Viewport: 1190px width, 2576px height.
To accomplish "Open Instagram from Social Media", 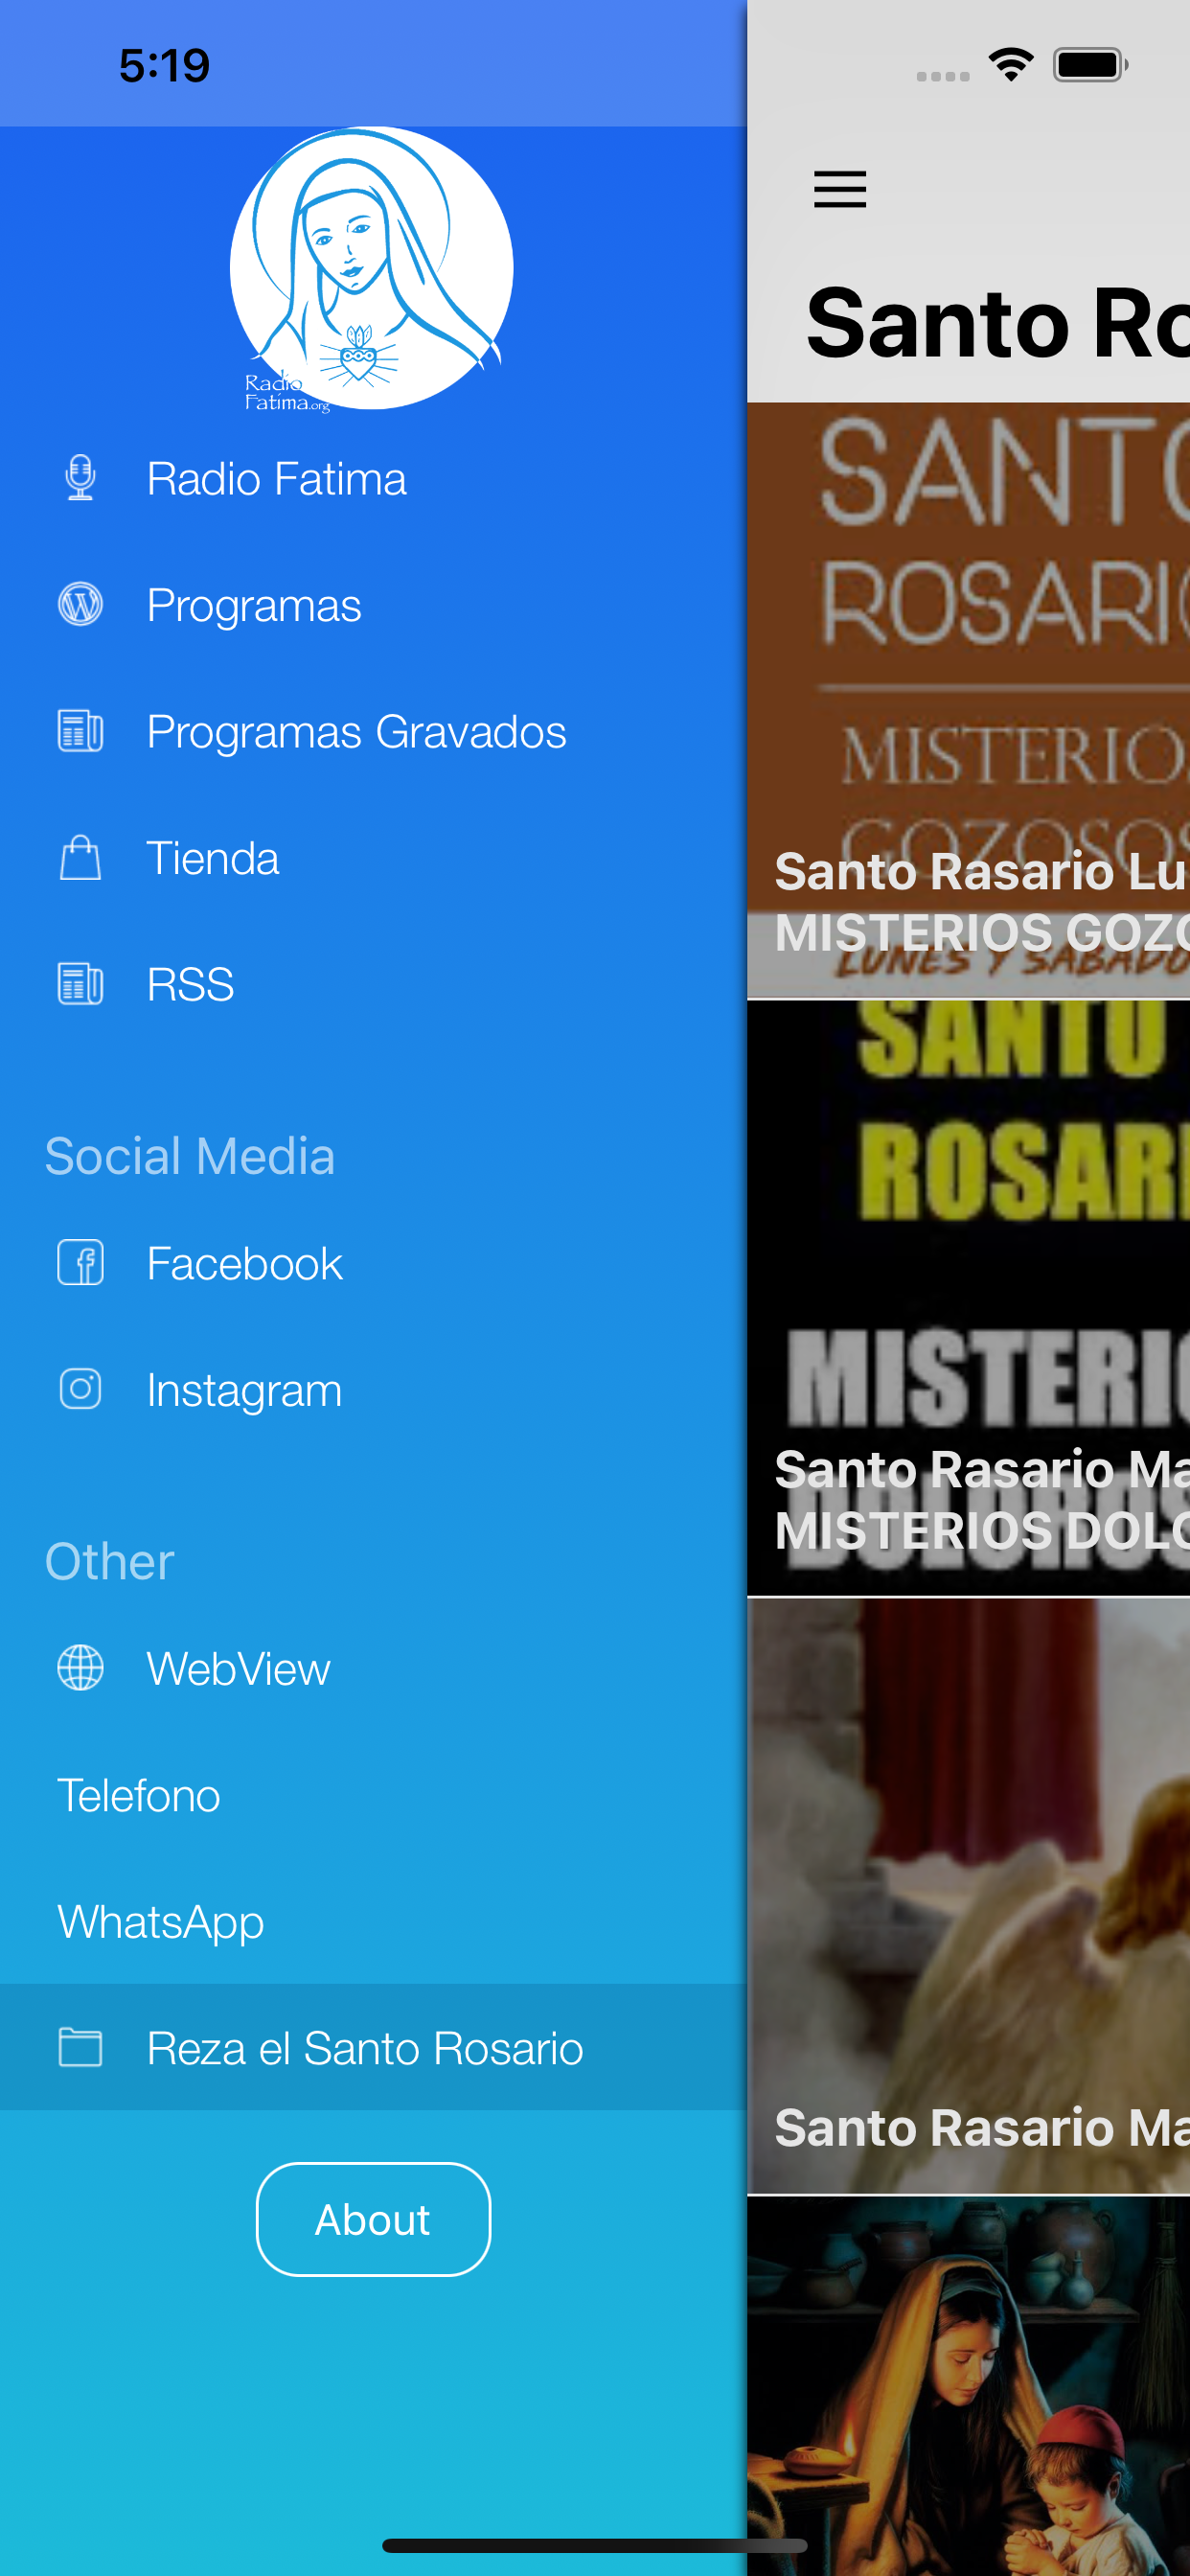I will 373,1389.
